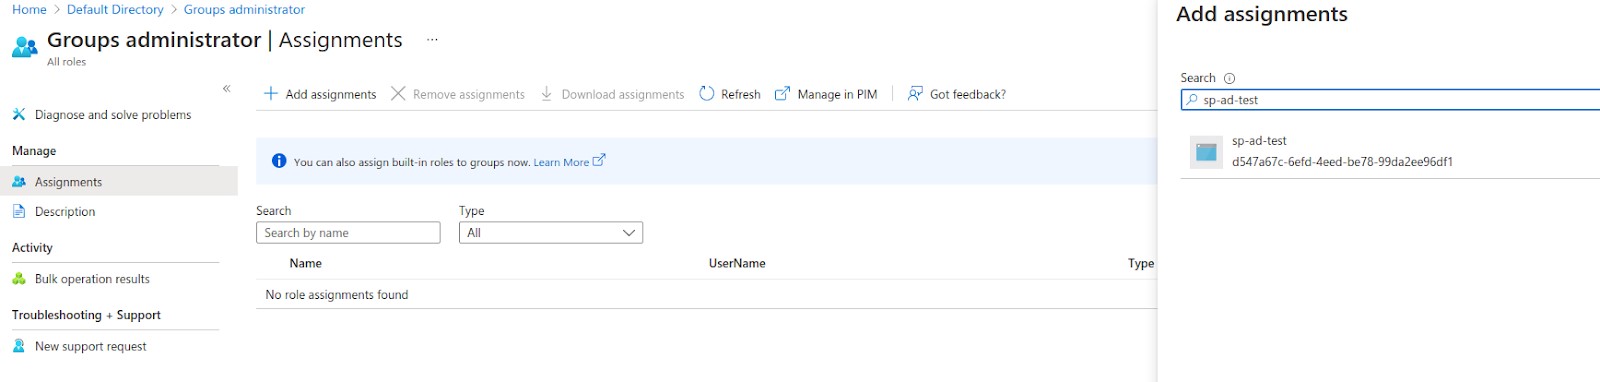The width and height of the screenshot is (1600, 382).
Task: Click the blue info icon in banner
Action: click(279, 161)
